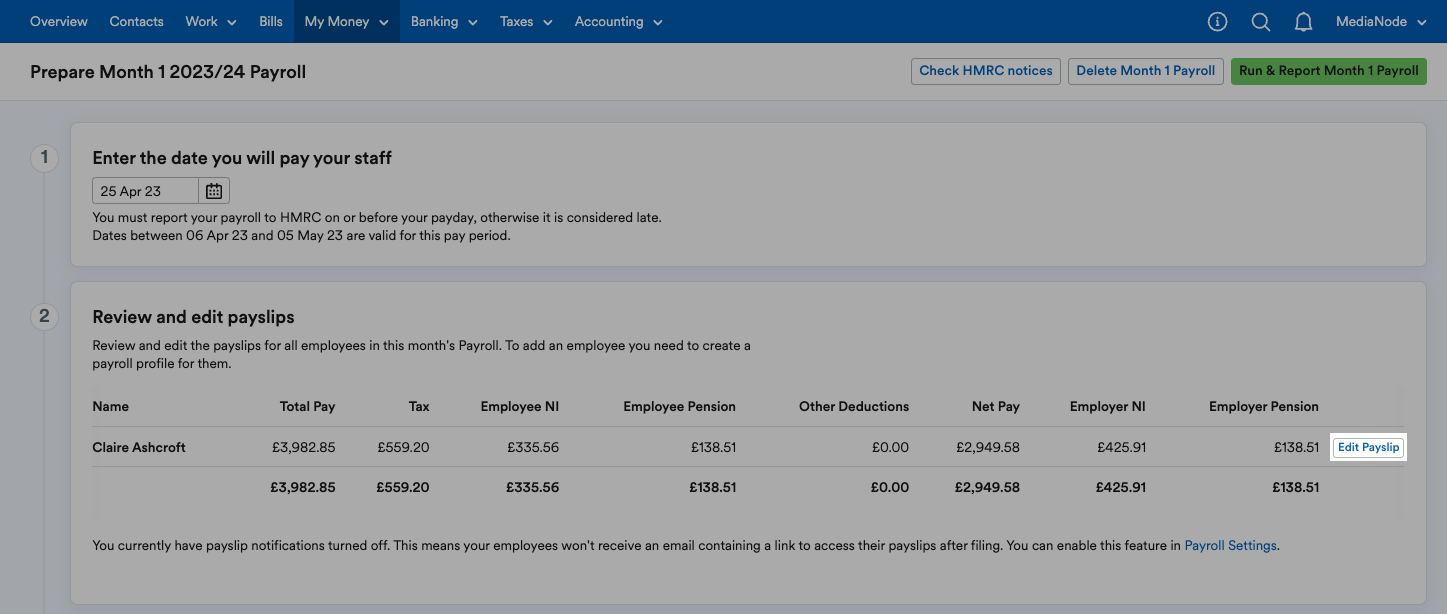Click the bold totals row £425.91 value
The width and height of the screenshot is (1447, 614).
1121,488
